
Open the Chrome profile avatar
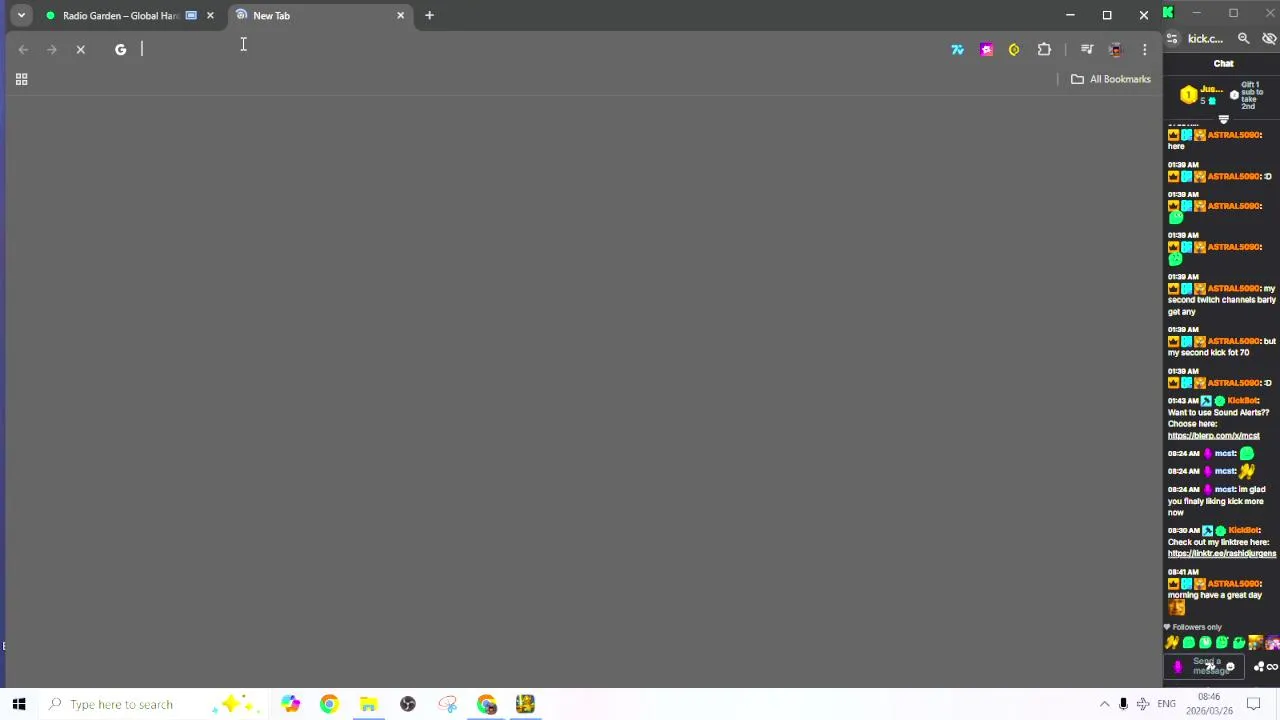[1116, 49]
